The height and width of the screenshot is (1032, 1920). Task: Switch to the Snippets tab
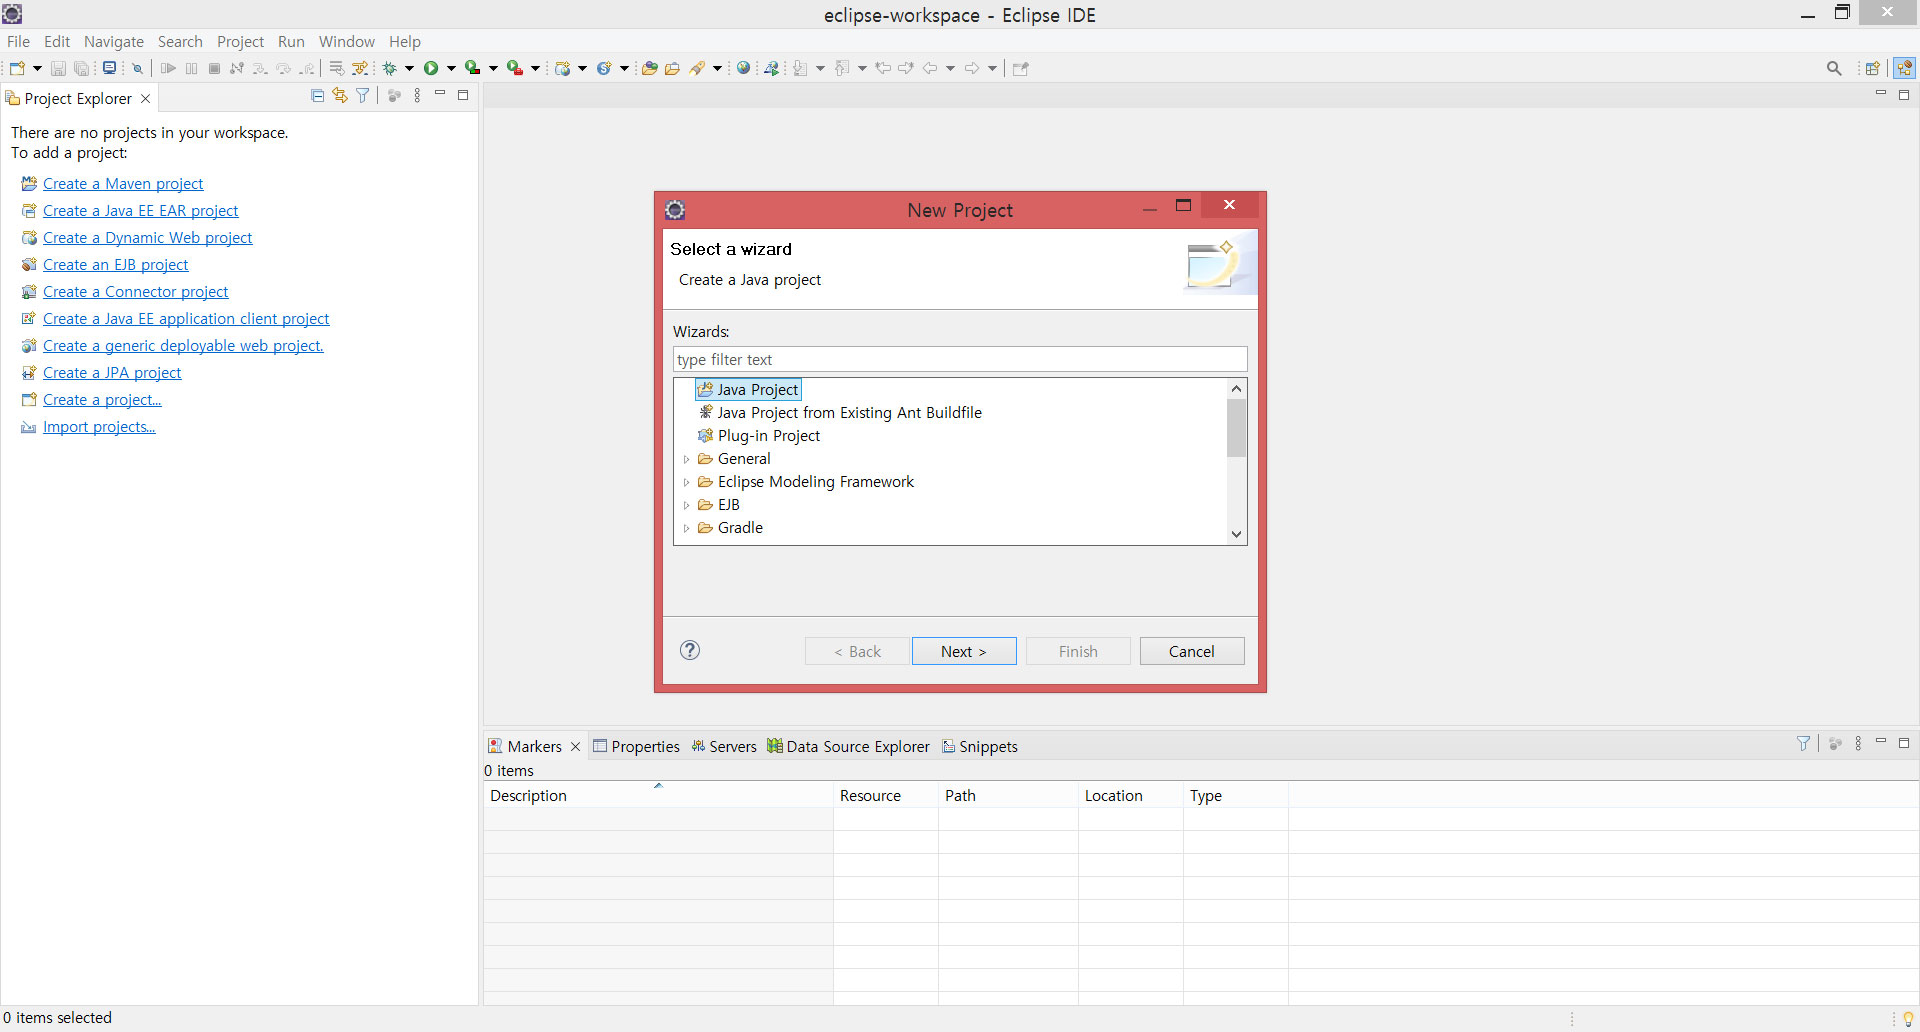coord(980,746)
